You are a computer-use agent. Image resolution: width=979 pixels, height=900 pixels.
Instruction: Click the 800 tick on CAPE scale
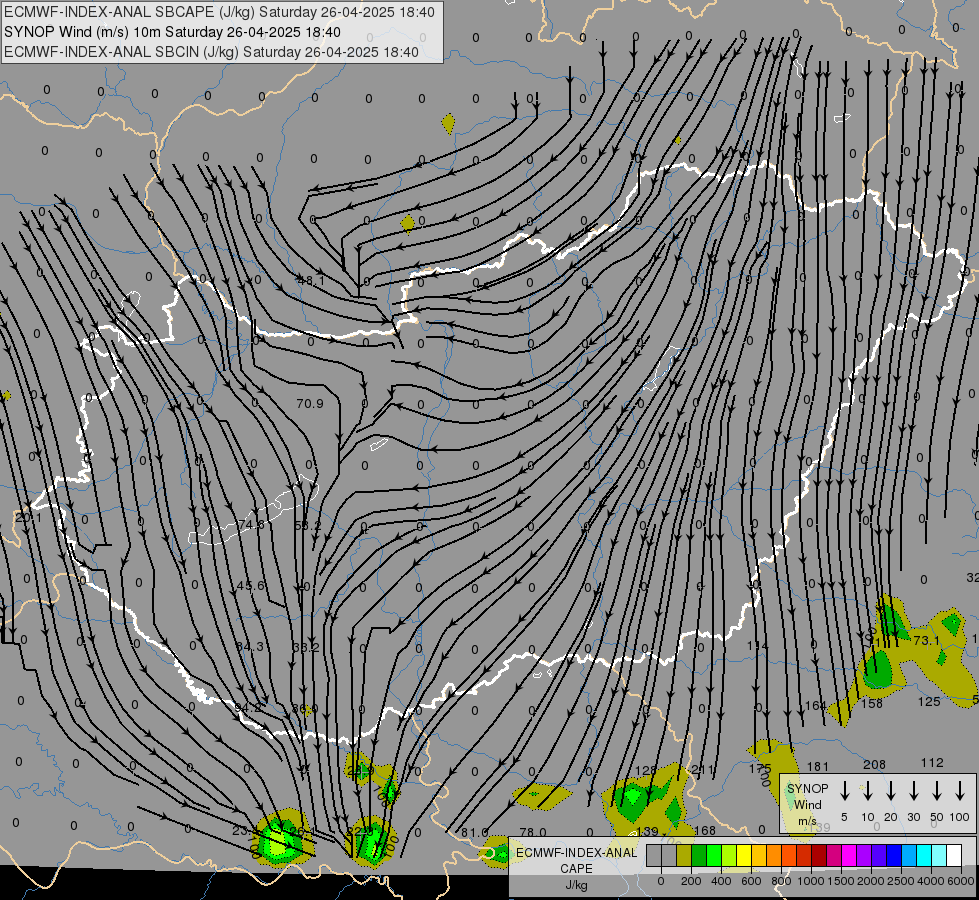[781, 881]
